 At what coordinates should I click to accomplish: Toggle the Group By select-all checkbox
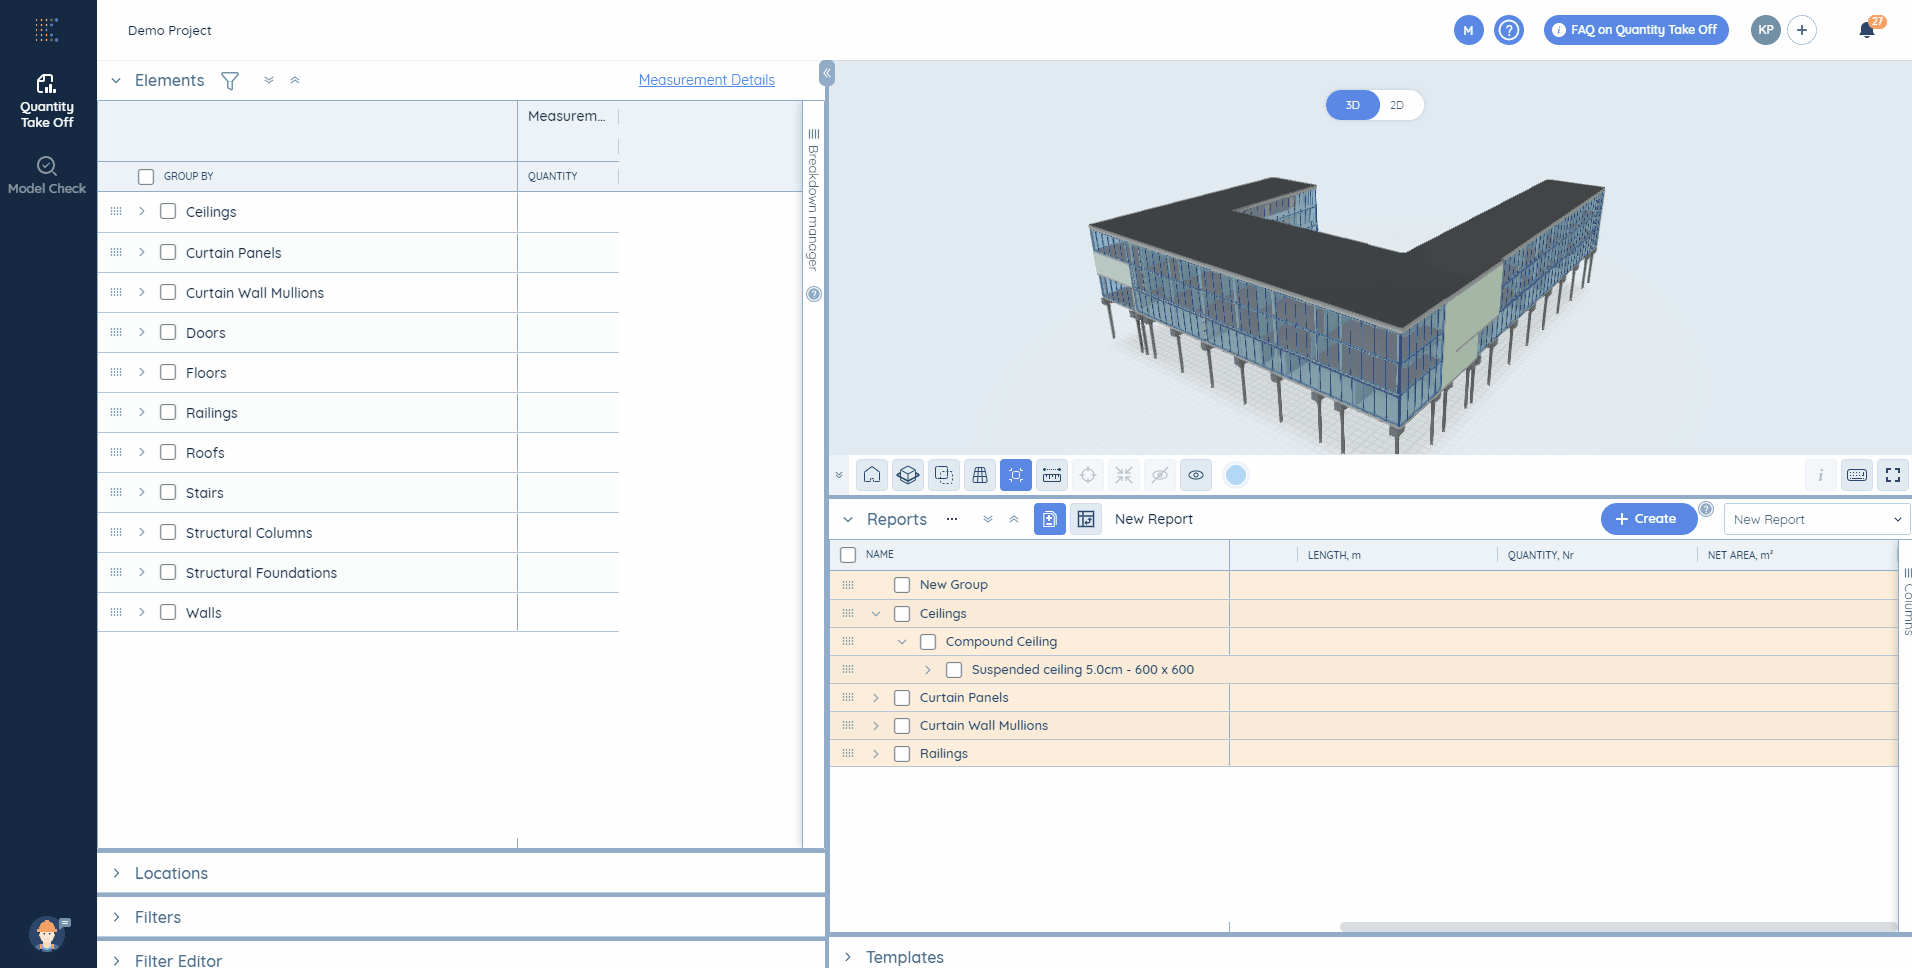pos(146,176)
